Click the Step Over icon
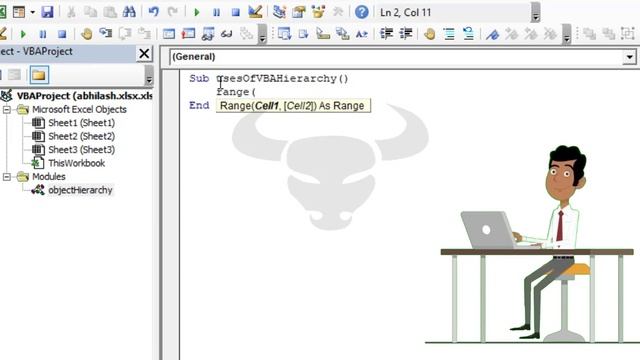This screenshot has width=640, height=360. tap(125, 33)
